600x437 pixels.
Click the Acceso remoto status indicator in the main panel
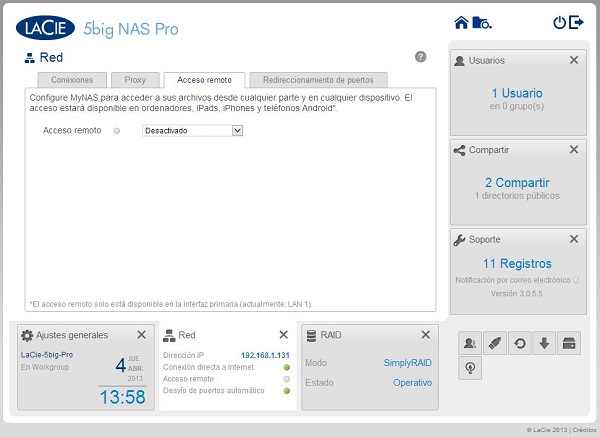pos(117,131)
